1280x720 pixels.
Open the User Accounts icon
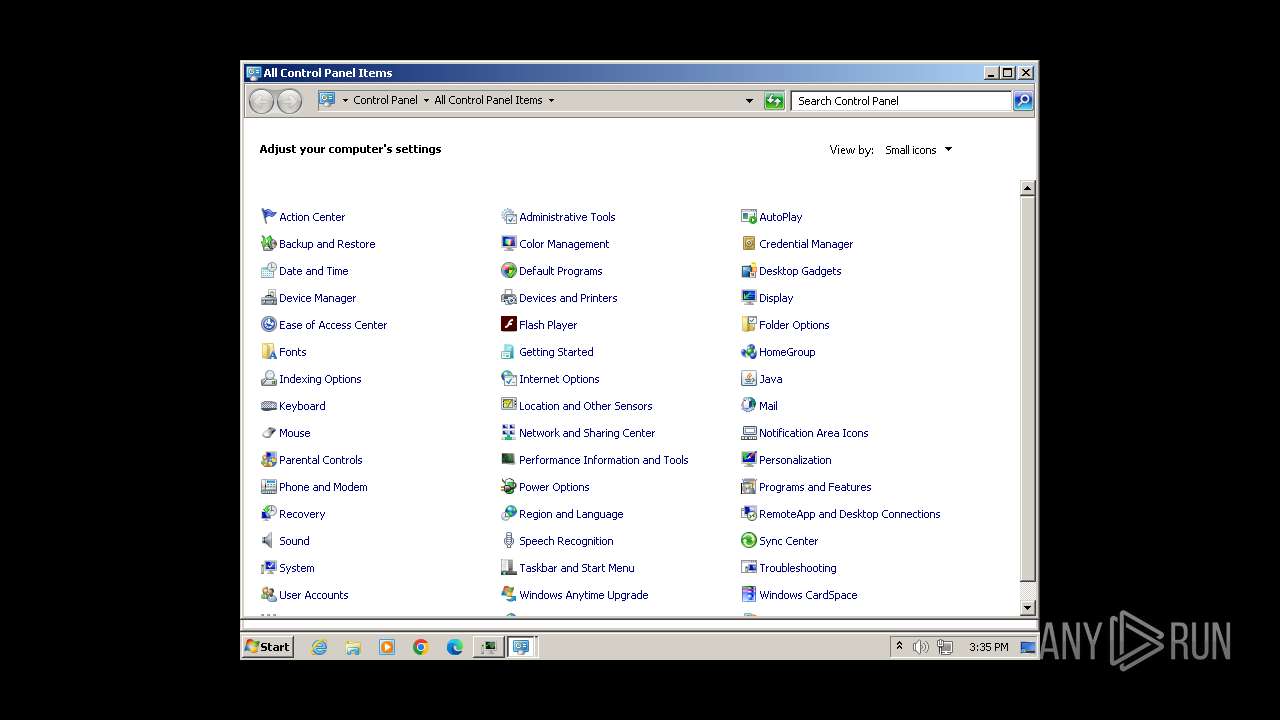[x=268, y=594]
